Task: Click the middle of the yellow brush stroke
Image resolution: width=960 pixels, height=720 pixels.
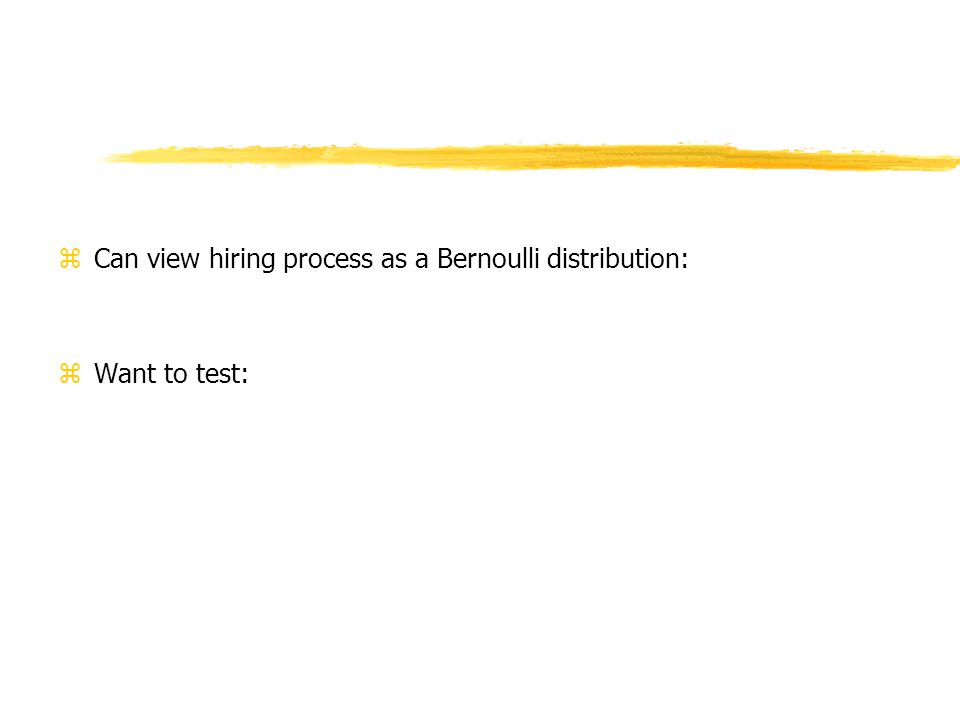Action: point(530,157)
